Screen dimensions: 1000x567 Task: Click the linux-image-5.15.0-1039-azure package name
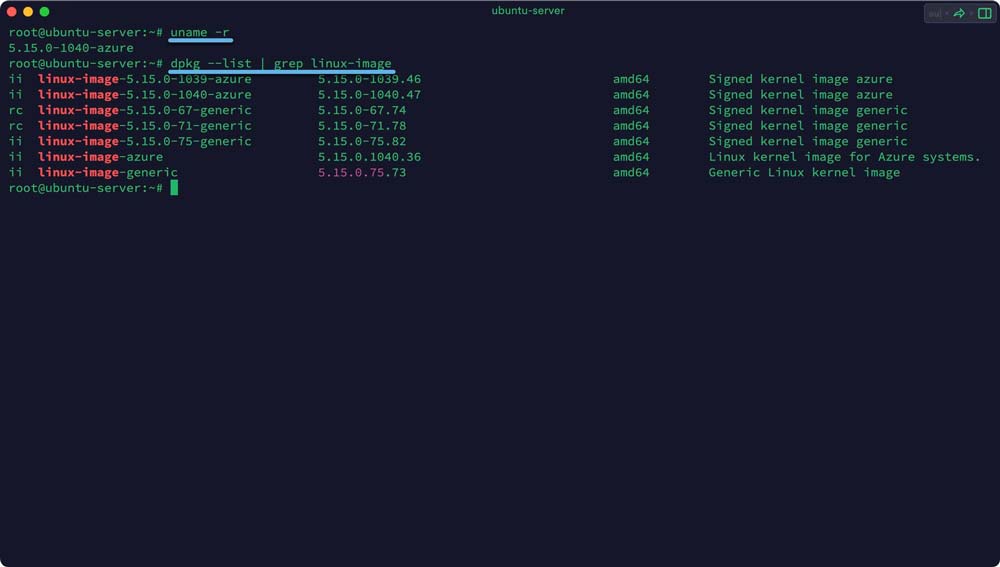pyautogui.click(x=145, y=79)
